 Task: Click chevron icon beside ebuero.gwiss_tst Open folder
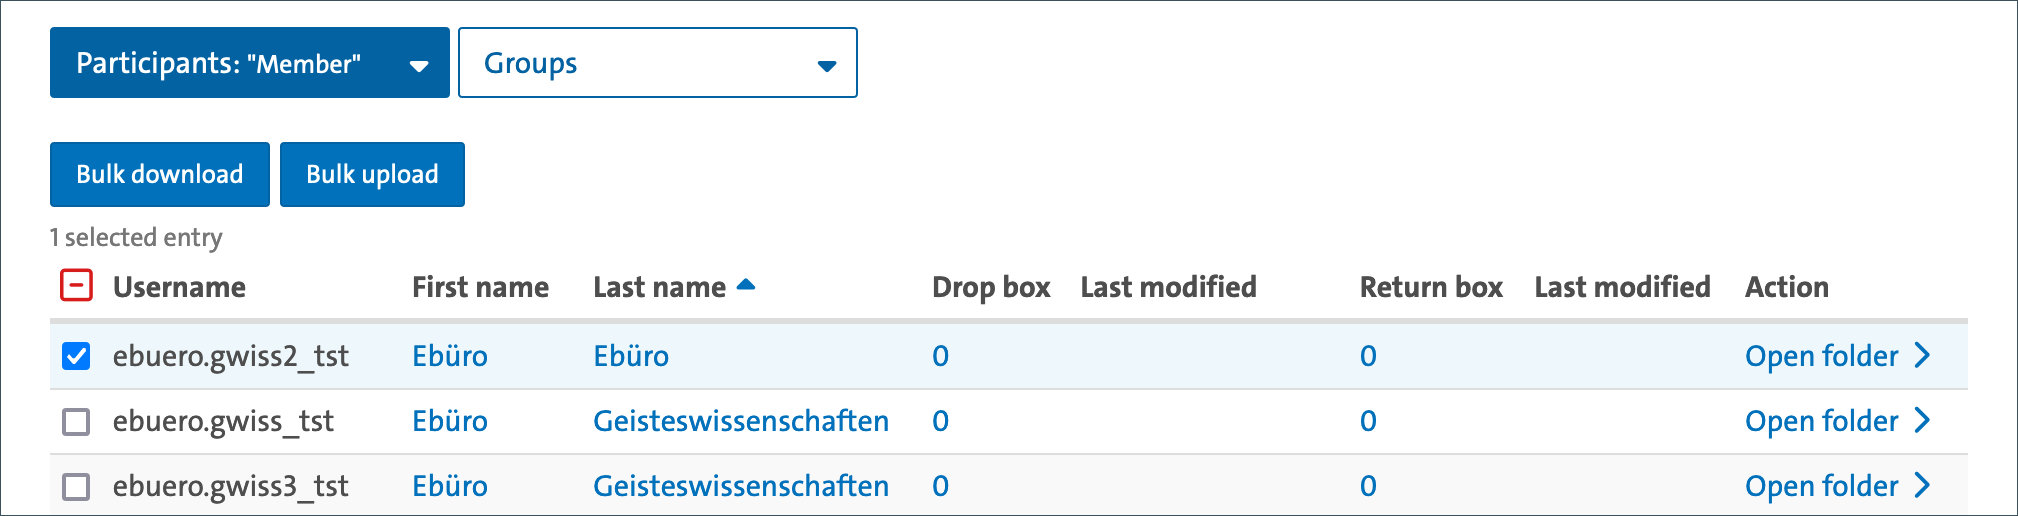pos(1922,421)
